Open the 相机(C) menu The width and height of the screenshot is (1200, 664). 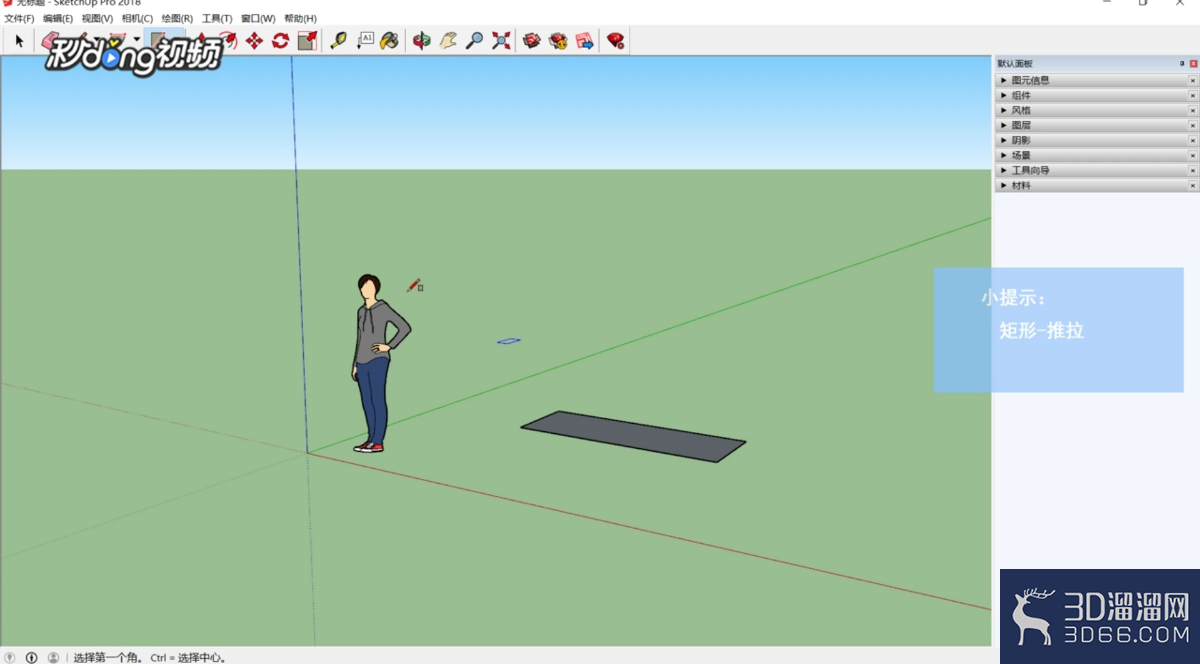137,19
